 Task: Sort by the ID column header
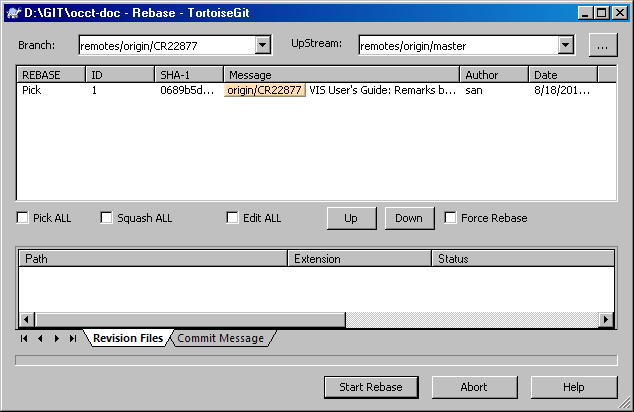coord(120,75)
